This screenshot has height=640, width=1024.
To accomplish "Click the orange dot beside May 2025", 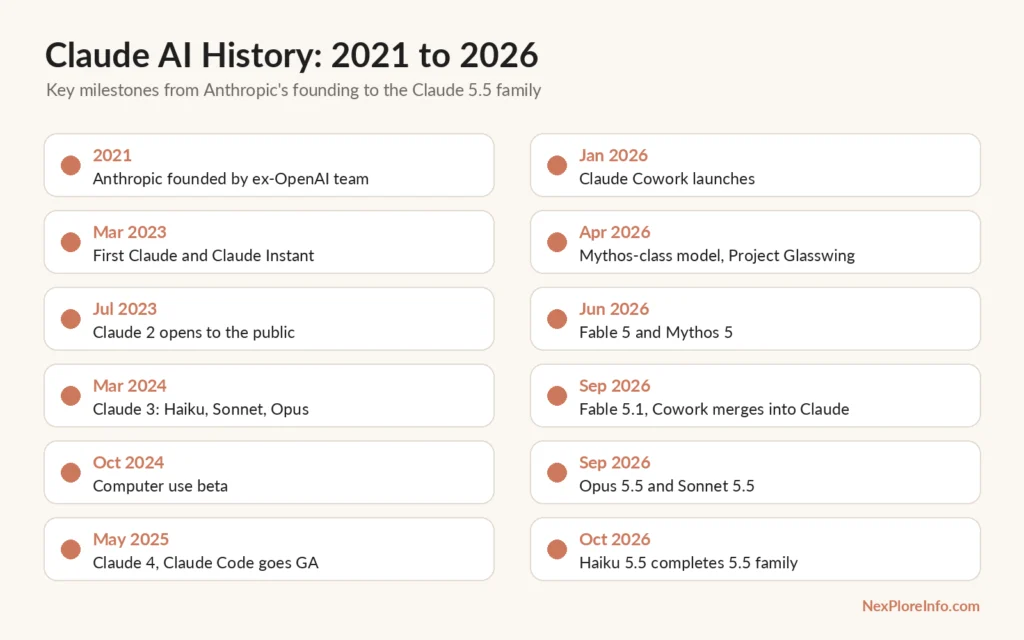I will [71, 549].
